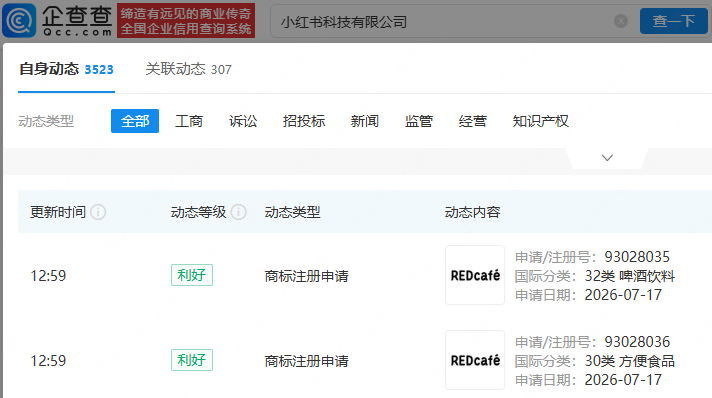Click the 12:59 time in 93028035 row

coord(48,276)
